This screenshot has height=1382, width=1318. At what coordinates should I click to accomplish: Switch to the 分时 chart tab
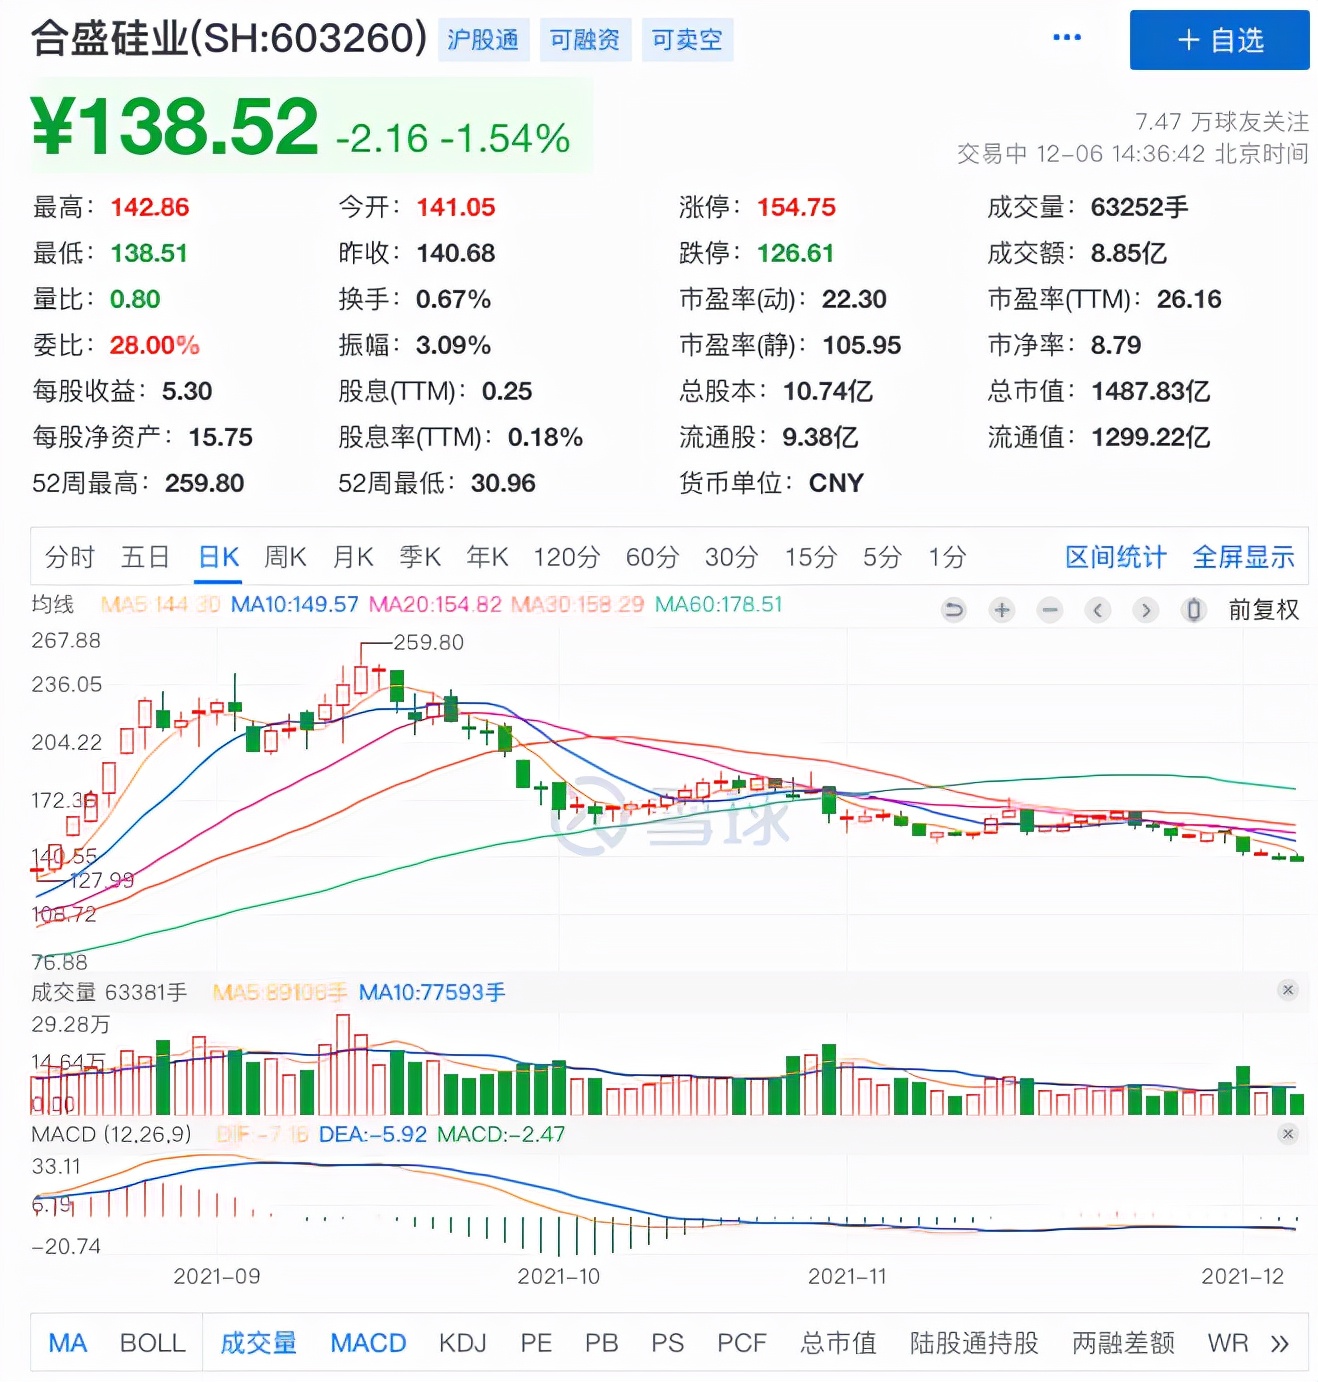click(x=70, y=557)
